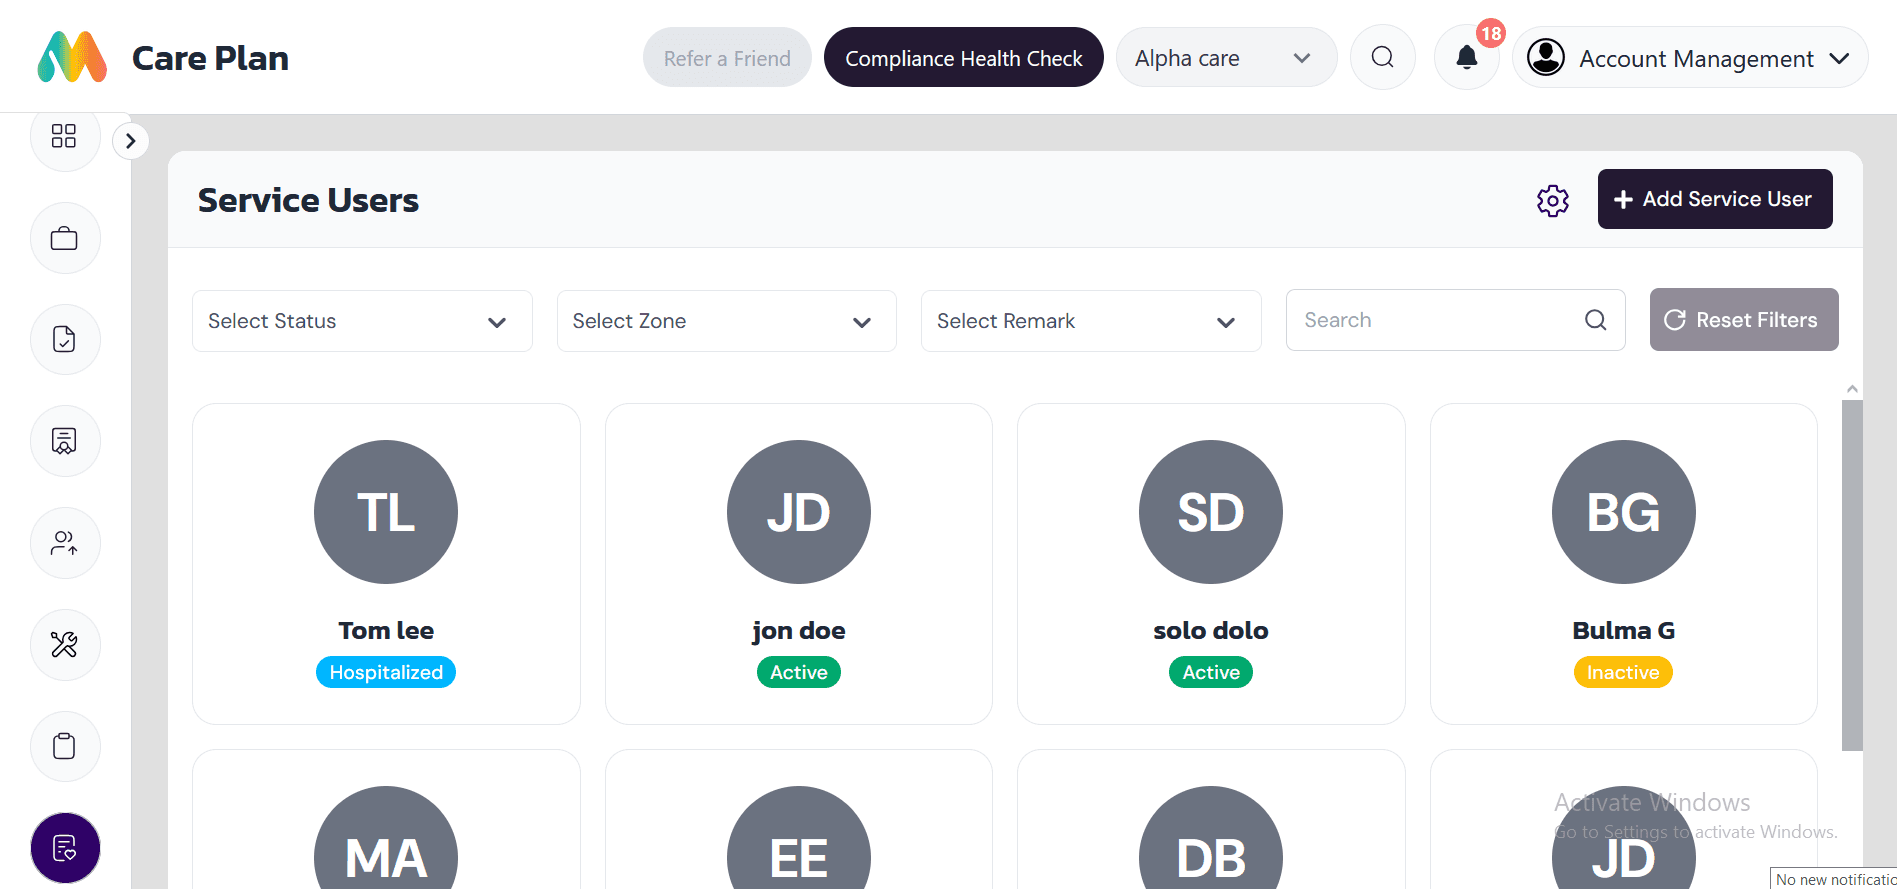Expand the Select Remark dropdown

coord(1090,321)
